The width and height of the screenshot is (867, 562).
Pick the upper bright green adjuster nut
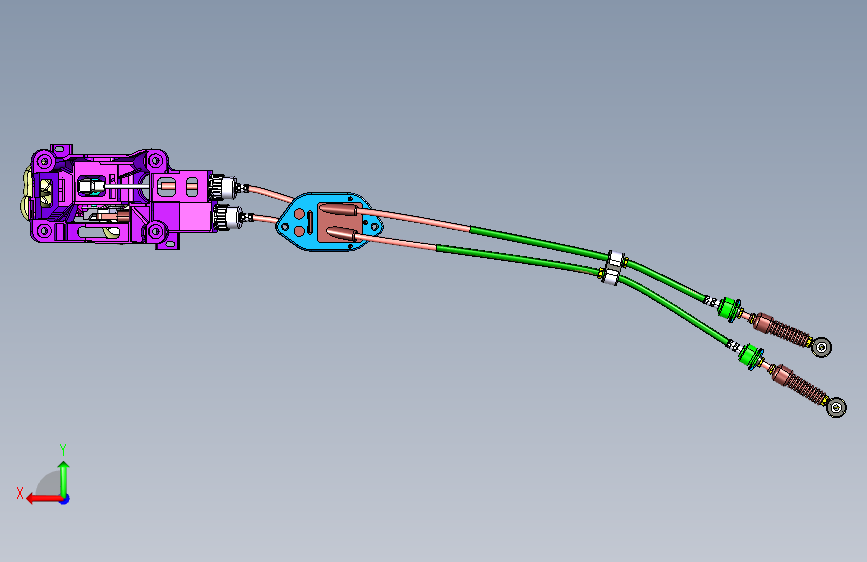point(730,309)
